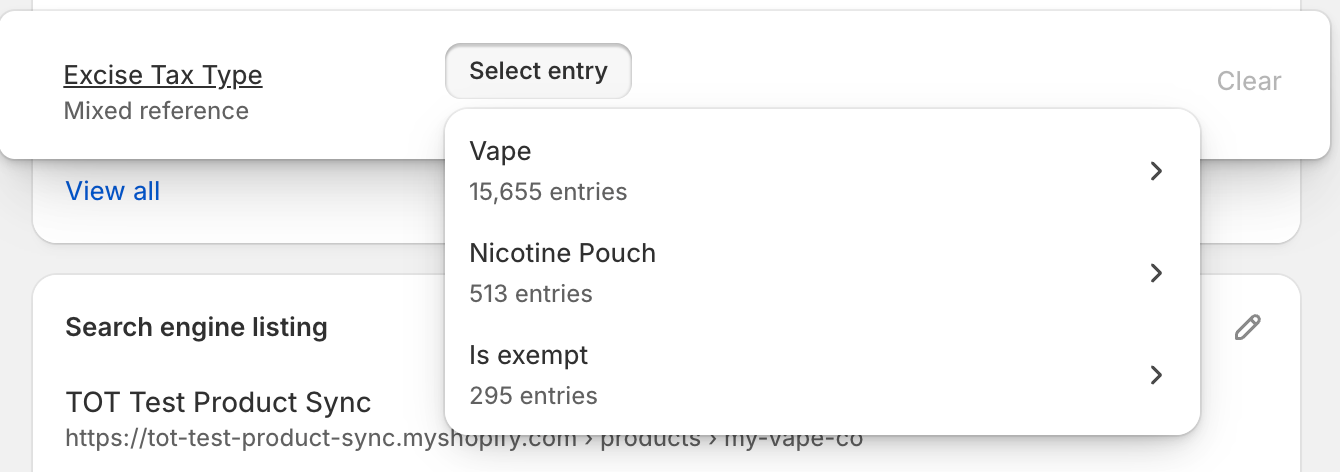The image size is (1340, 472).
Task: Open the Select entry dropdown
Action: tap(538, 71)
